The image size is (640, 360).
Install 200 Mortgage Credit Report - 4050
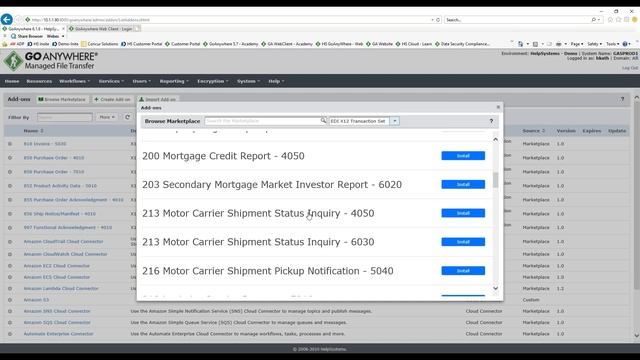tap(463, 156)
